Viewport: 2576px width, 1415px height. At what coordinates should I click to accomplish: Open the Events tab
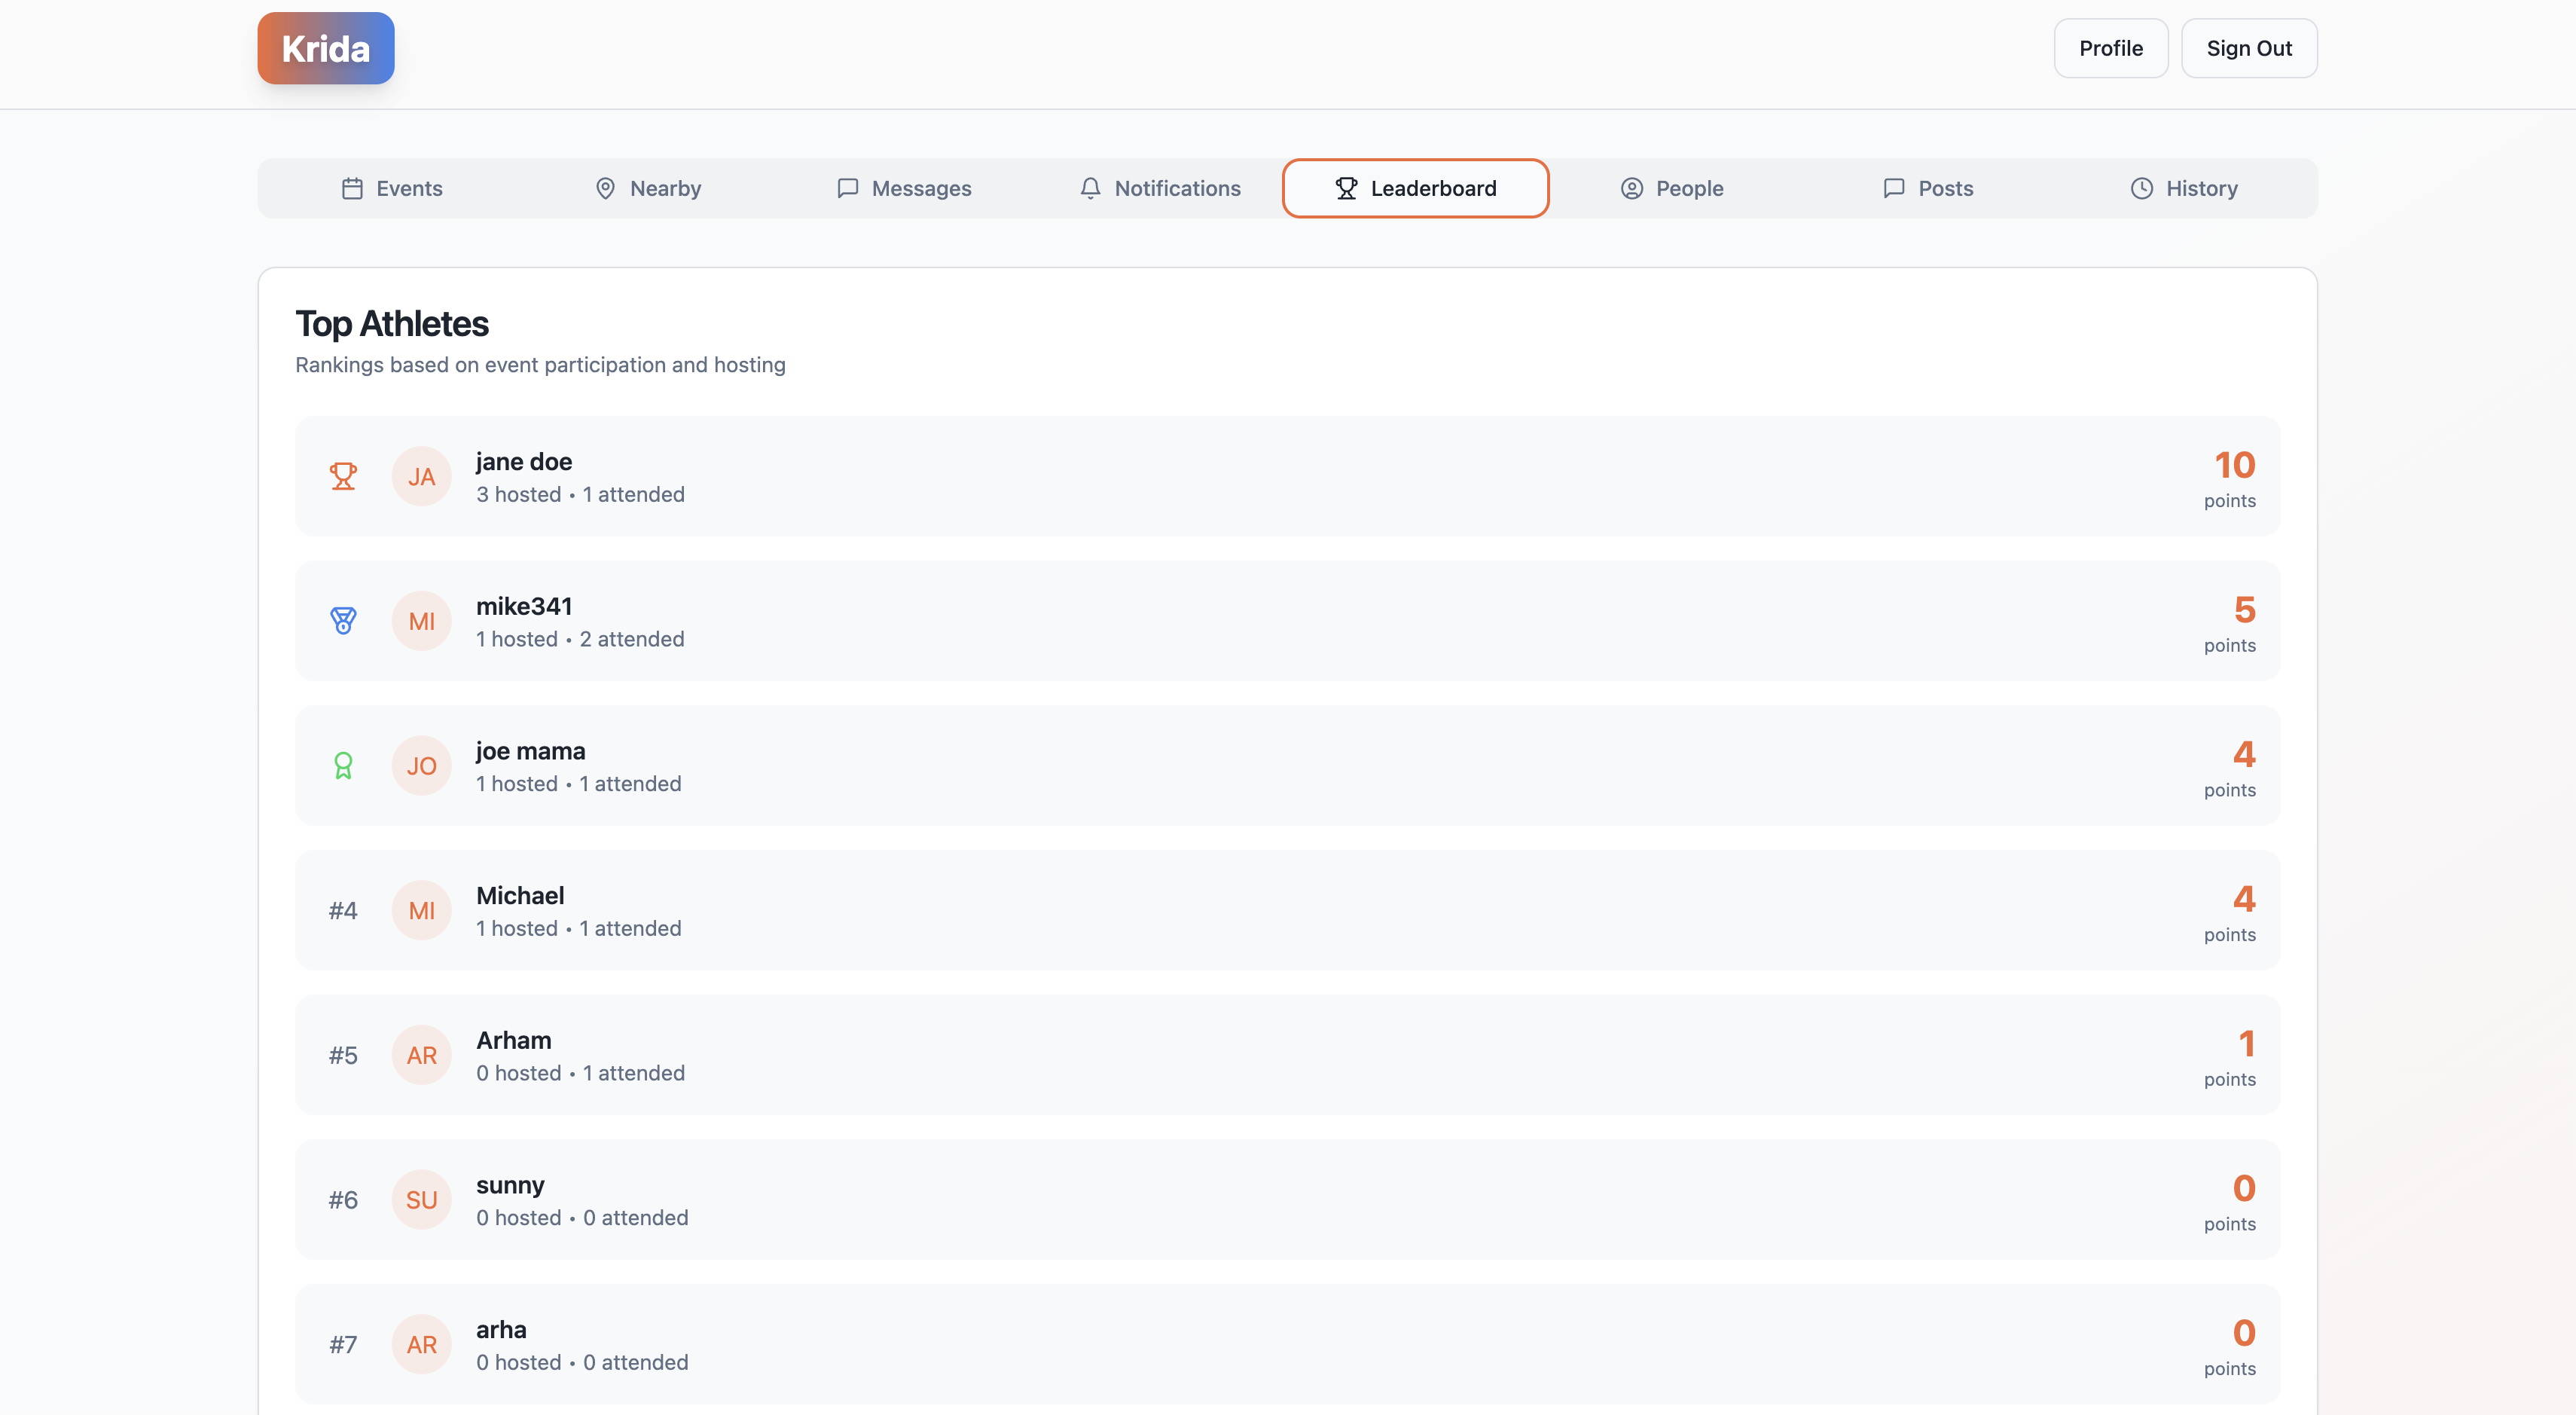[391, 188]
